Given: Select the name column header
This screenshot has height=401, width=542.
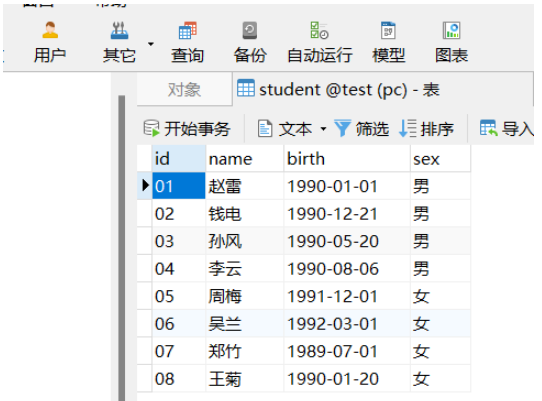Looking at the screenshot, I should click(x=244, y=159).
